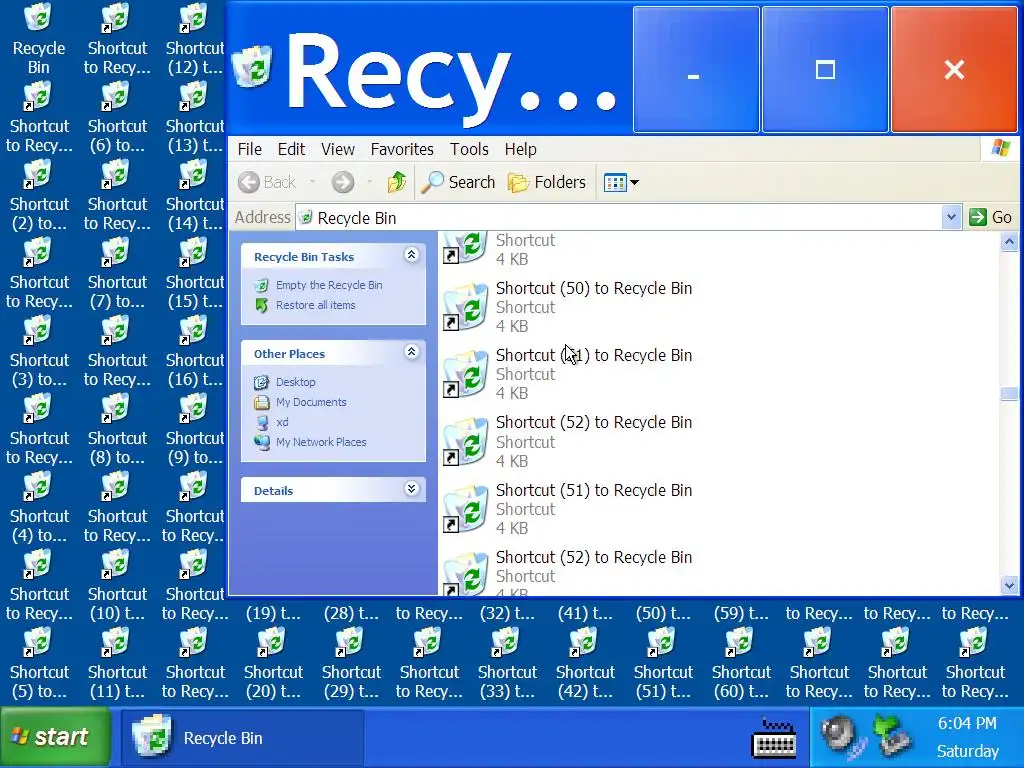Screen dimensions: 1024x768
Task: Collapse the Other Places panel
Action: pyautogui.click(x=411, y=352)
